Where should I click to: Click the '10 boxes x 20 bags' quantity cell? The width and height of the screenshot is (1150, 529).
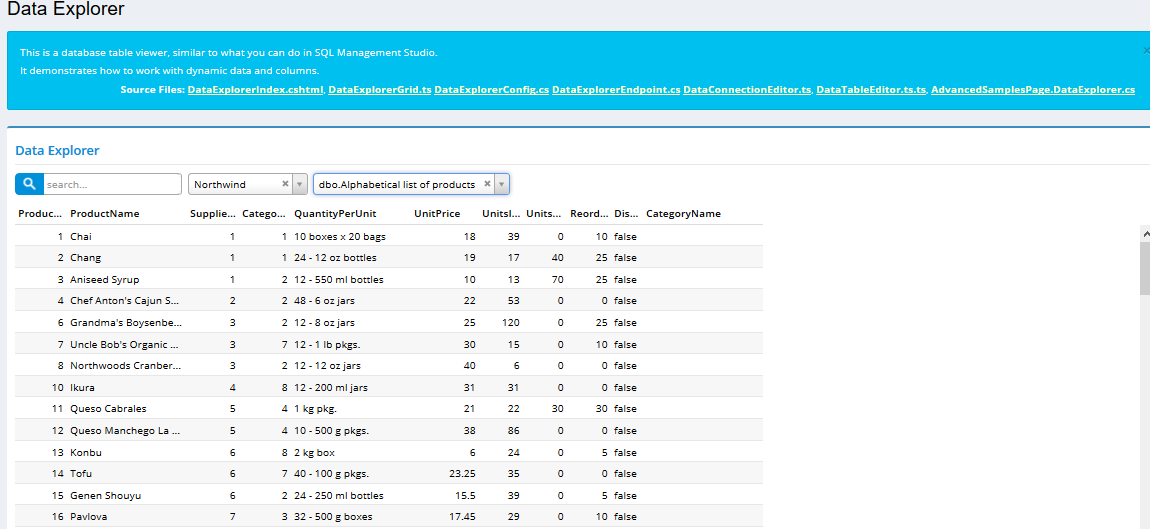(x=340, y=236)
